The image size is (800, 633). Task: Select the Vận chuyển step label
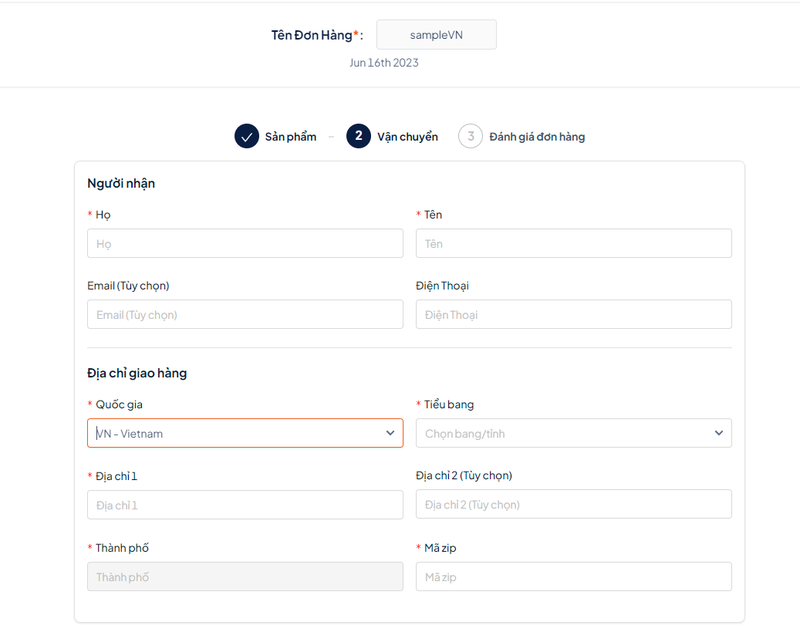click(407, 137)
